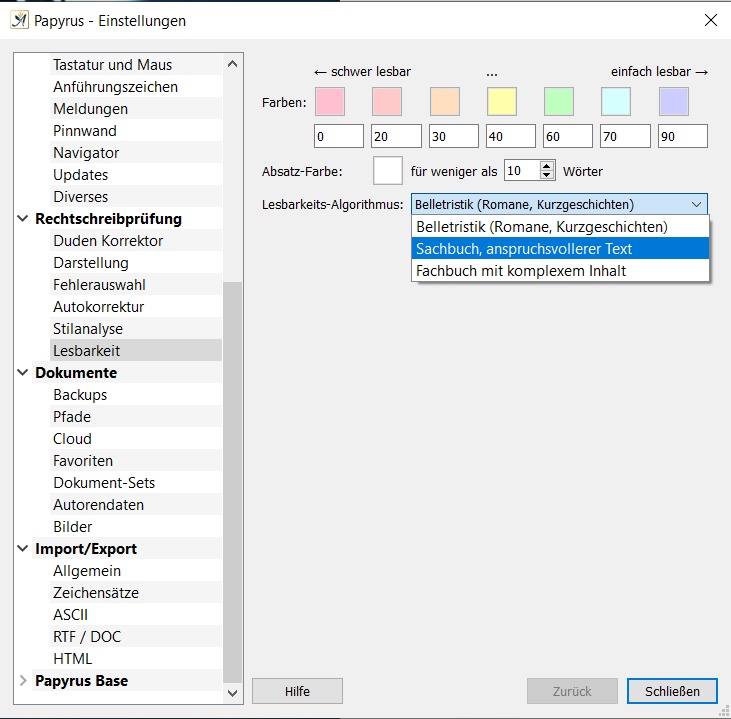This screenshot has width=731, height=719.
Task: Collapse the Import/Export section
Action: click(x=22, y=549)
